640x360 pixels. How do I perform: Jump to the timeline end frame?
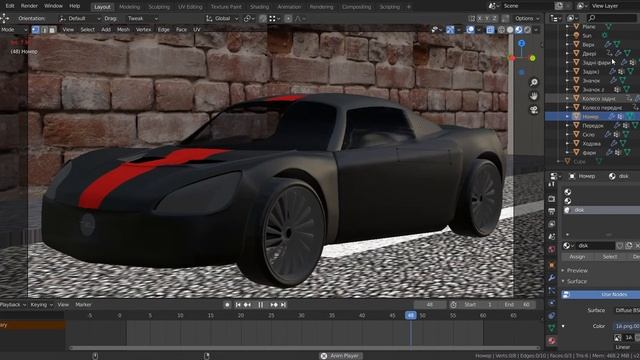tap(283, 304)
